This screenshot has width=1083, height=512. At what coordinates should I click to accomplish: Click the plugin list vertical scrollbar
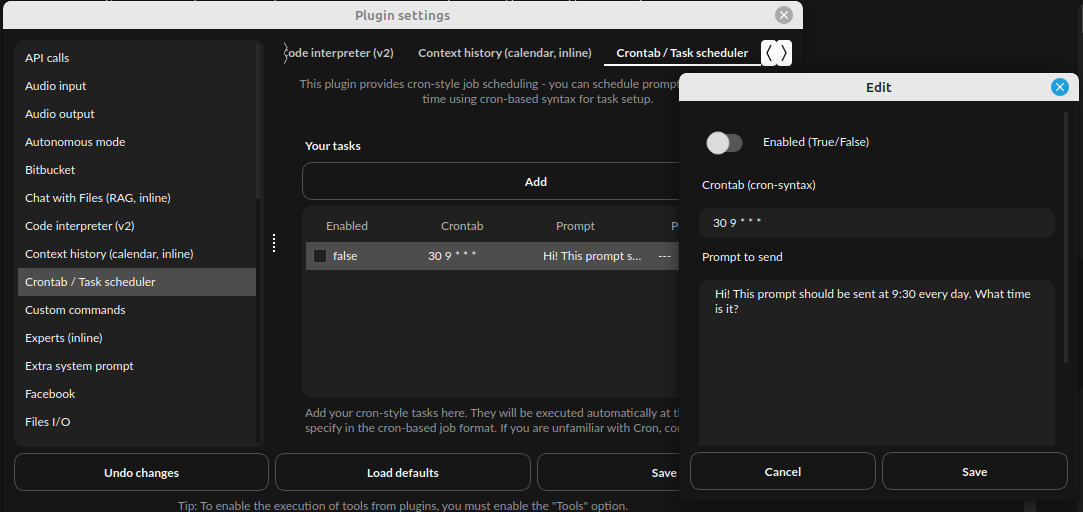click(x=259, y=122)
